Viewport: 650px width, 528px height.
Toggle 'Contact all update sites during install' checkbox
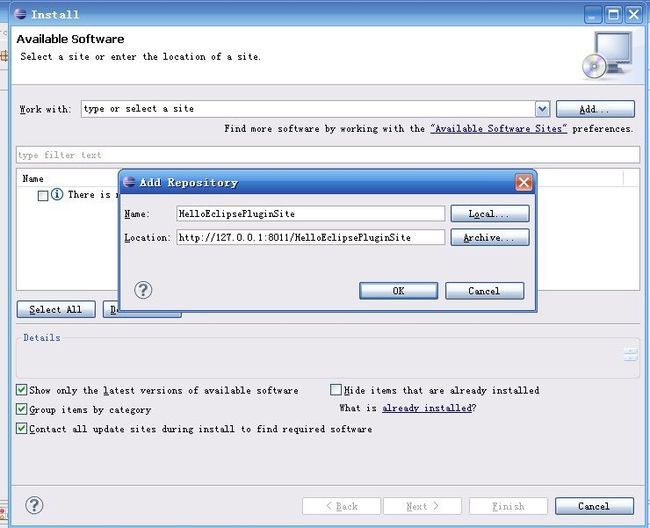(x=21, y=428)
